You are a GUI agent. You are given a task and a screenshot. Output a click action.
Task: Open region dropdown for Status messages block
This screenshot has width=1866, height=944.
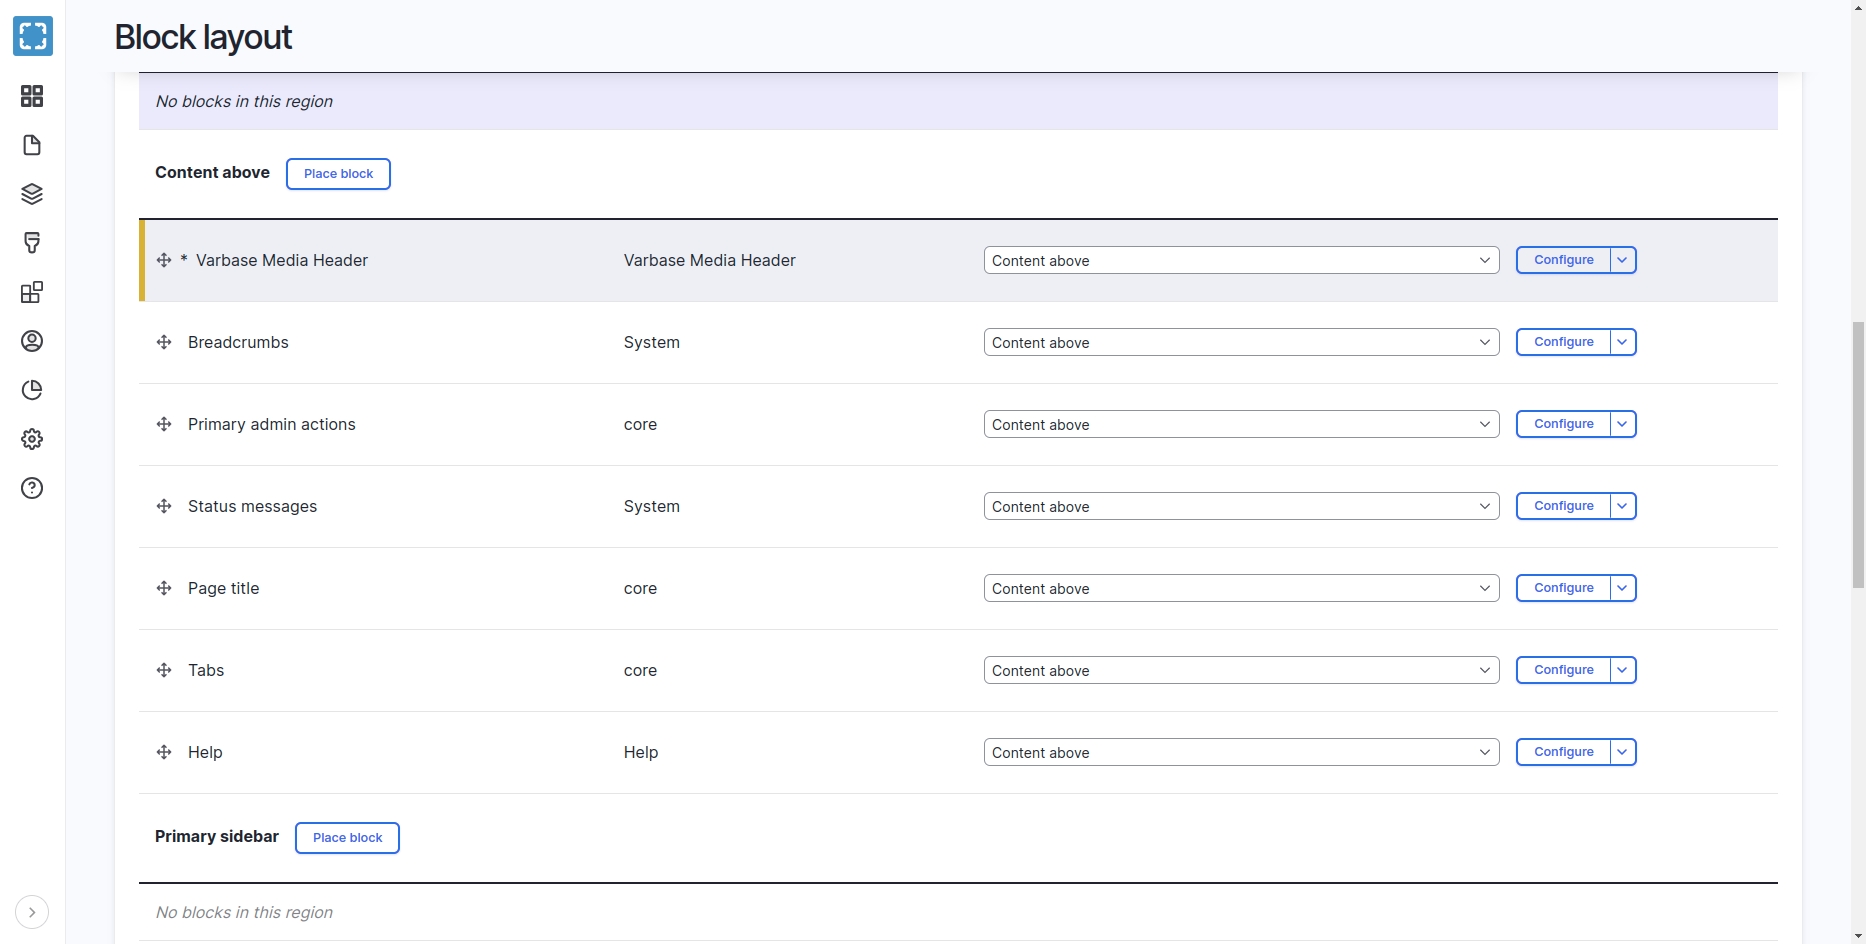pyautogui.click(x=1240, y=506)
